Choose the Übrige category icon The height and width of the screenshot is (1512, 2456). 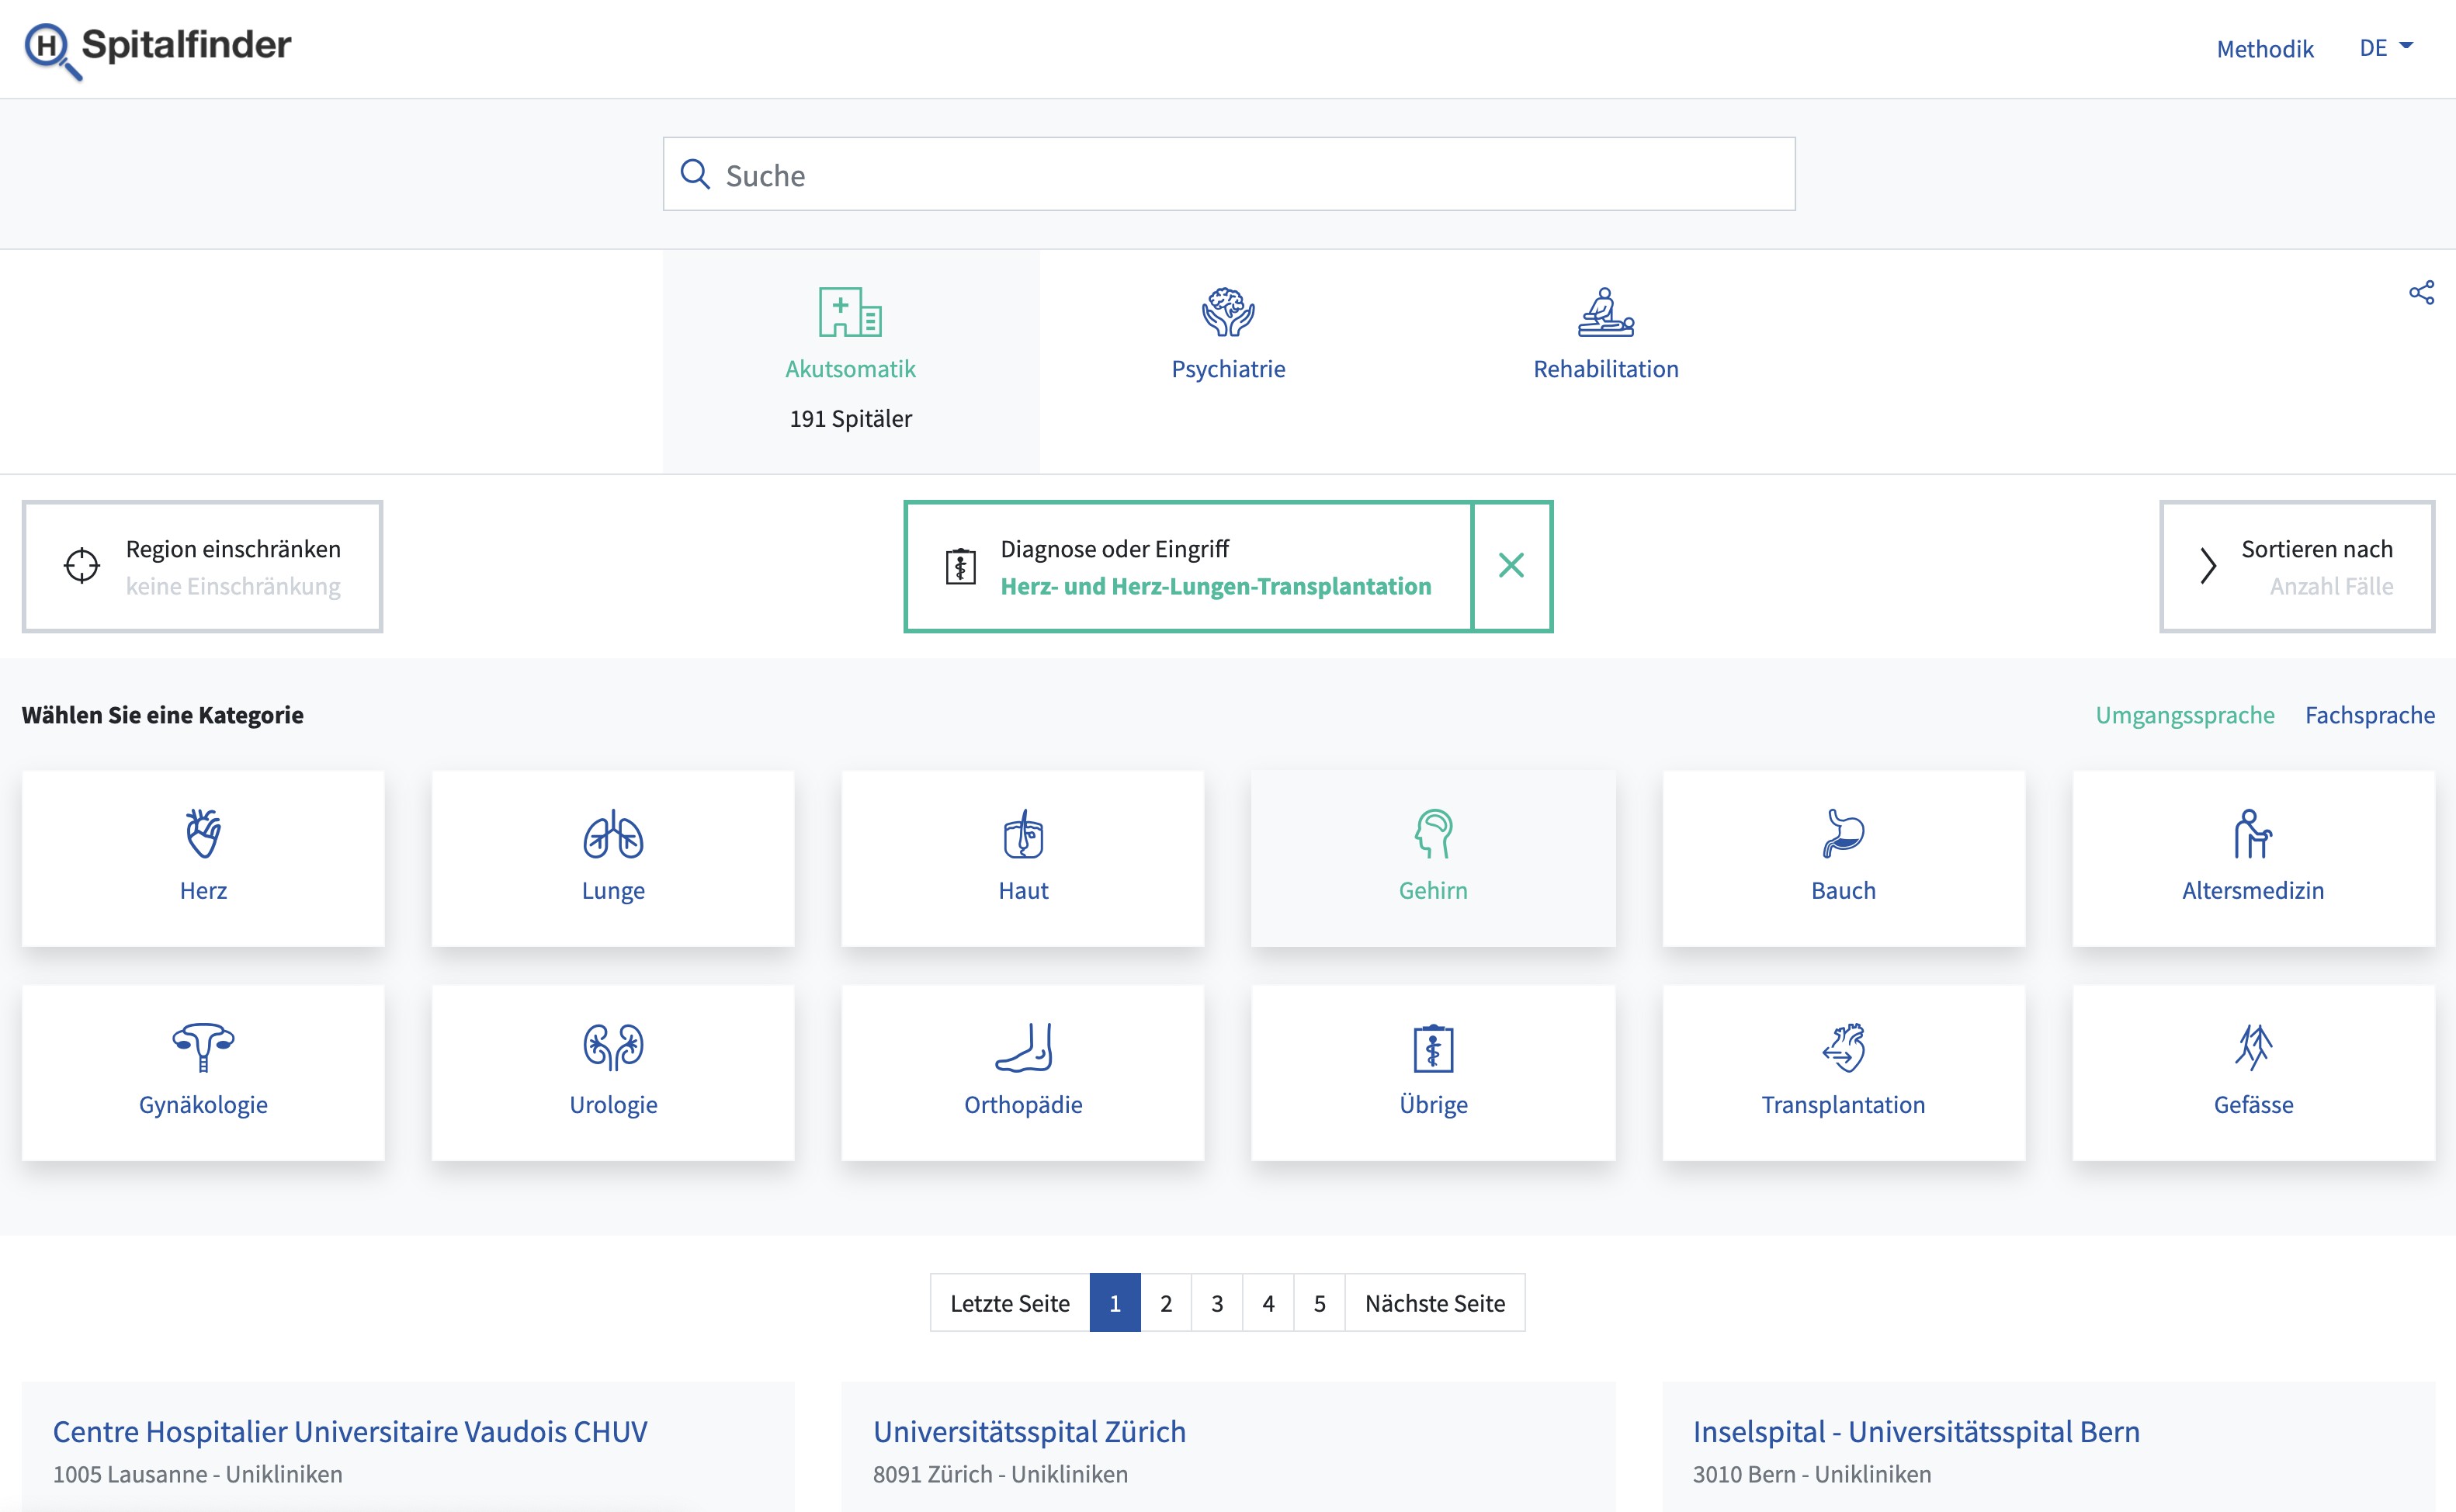(x=1433, y=1047)
